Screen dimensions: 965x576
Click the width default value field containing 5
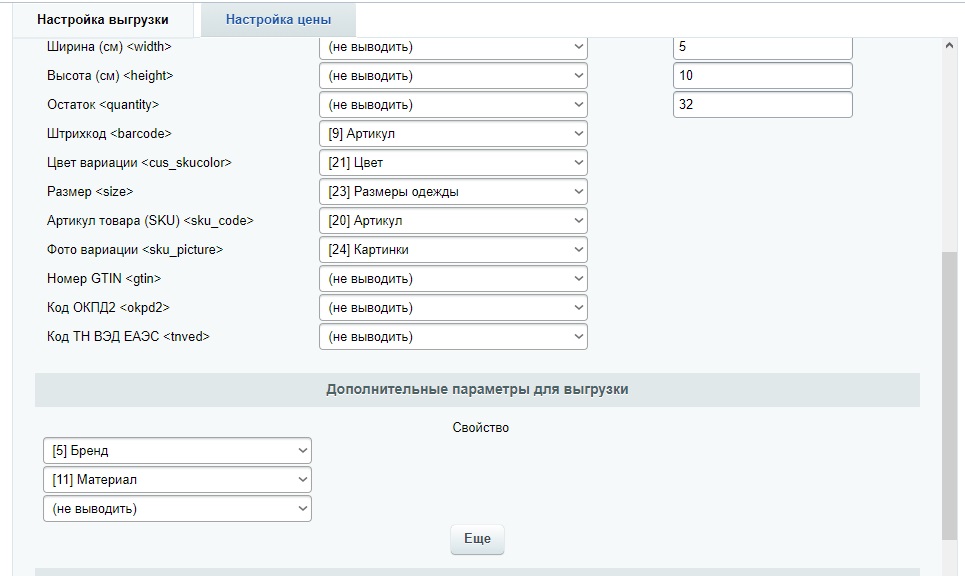point(762,47)
